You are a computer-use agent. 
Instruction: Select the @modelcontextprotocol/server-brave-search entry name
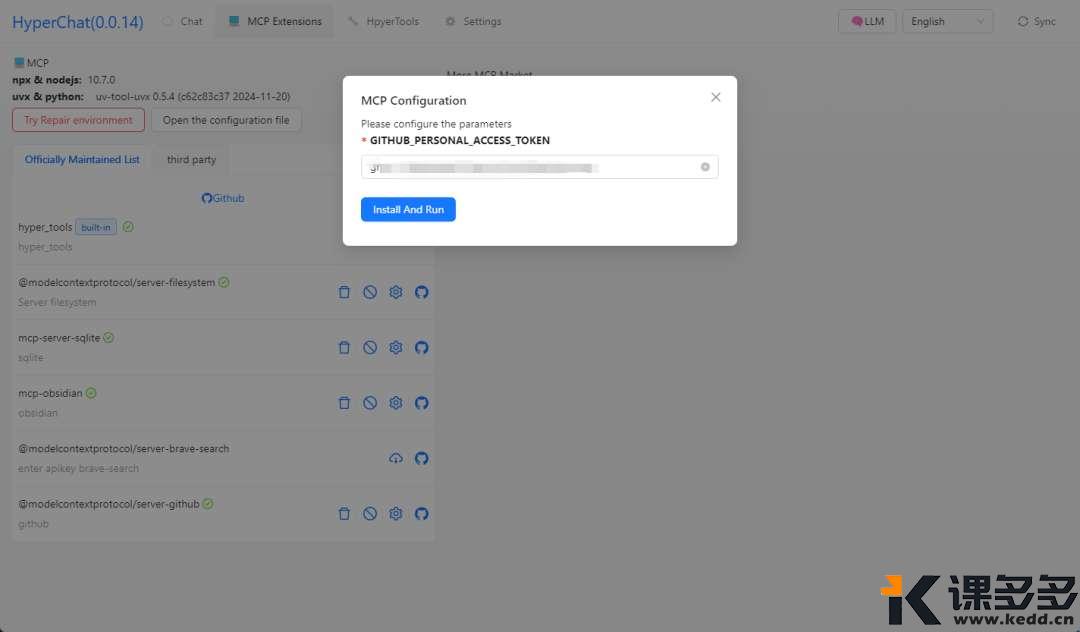(x=123, y=449)
